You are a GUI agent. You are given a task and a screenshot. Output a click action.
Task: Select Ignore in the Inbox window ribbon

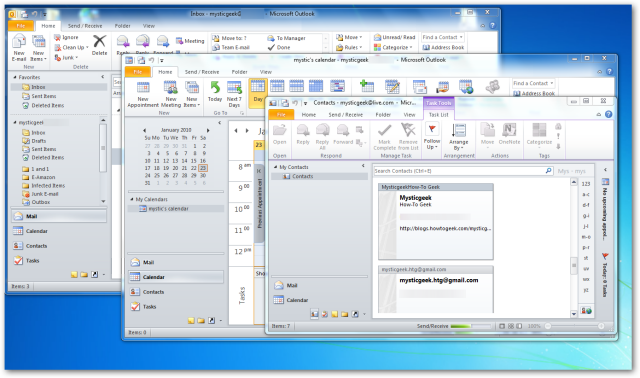[66, 37]
